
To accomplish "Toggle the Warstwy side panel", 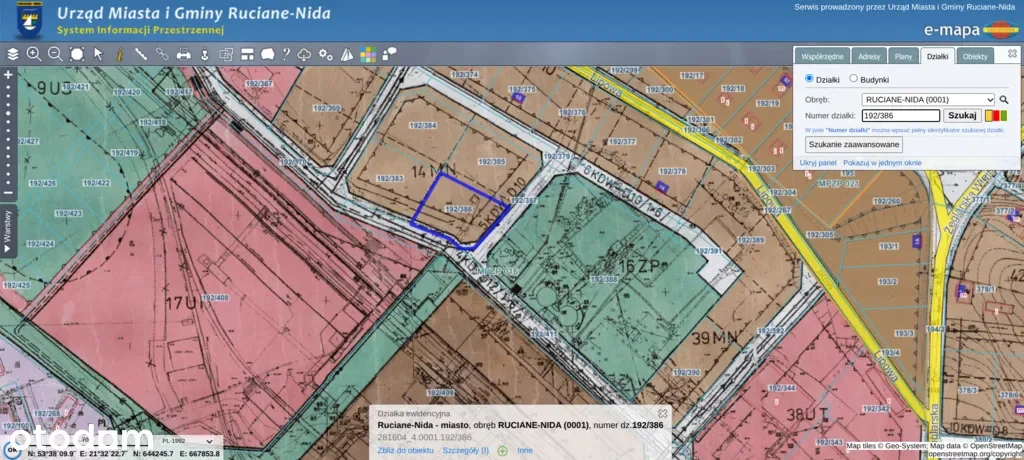I will coord(8,232).
